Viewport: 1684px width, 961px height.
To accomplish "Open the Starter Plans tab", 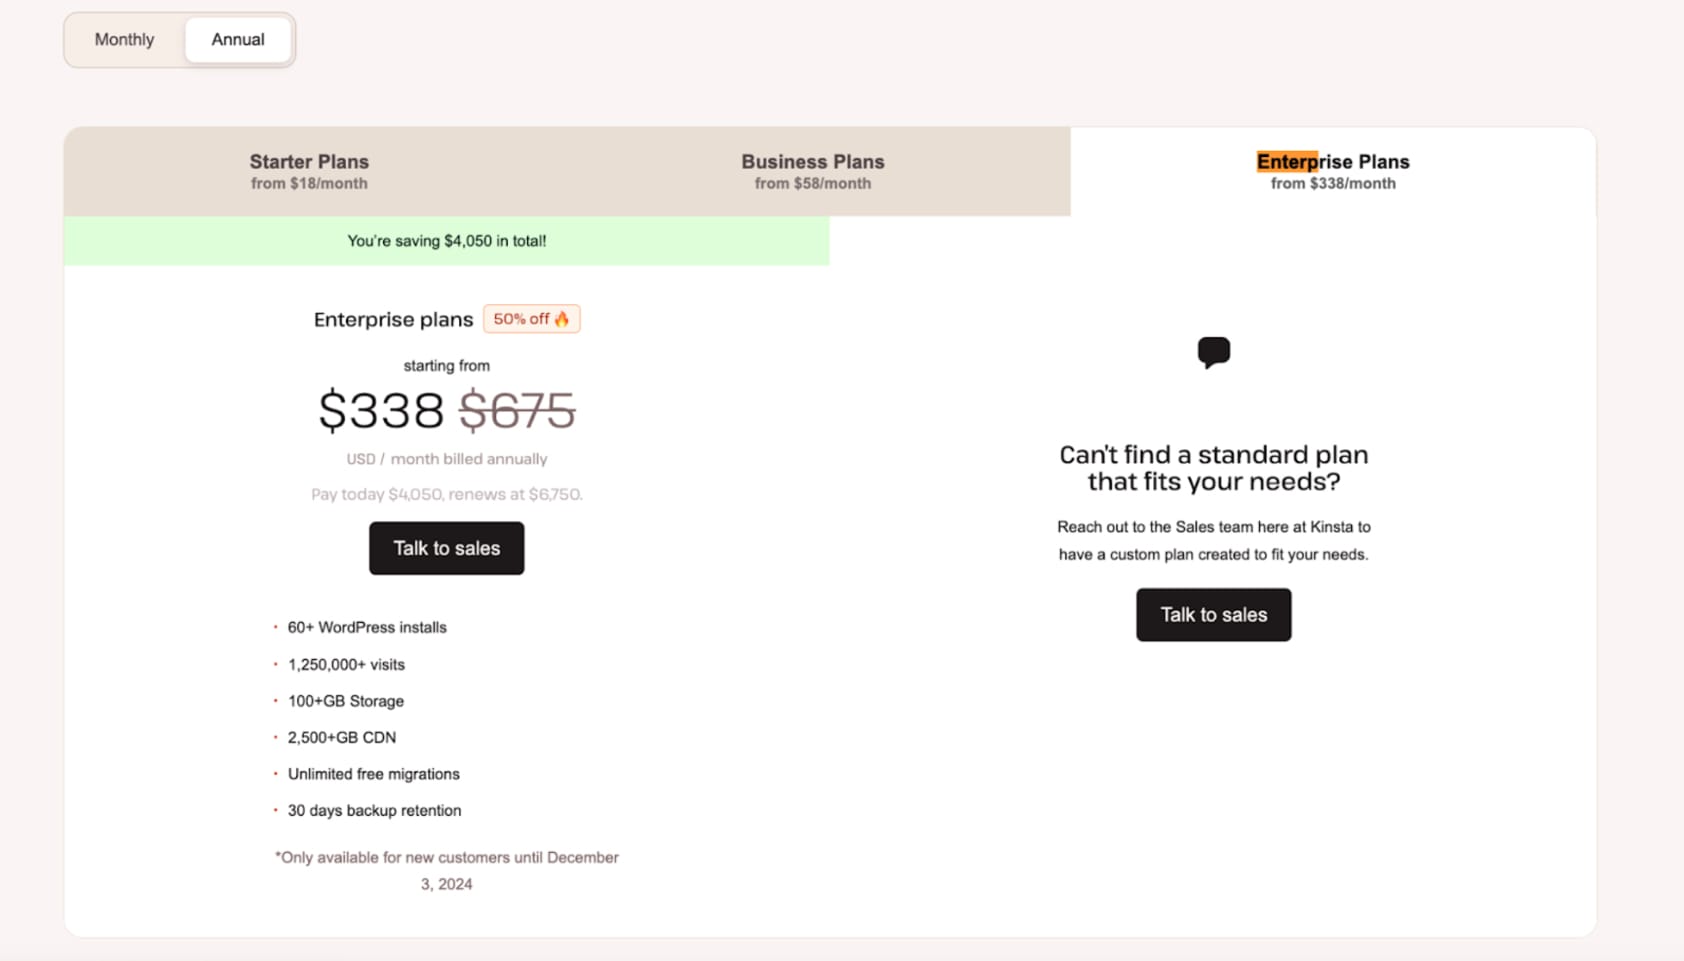I will pos(309,171).
